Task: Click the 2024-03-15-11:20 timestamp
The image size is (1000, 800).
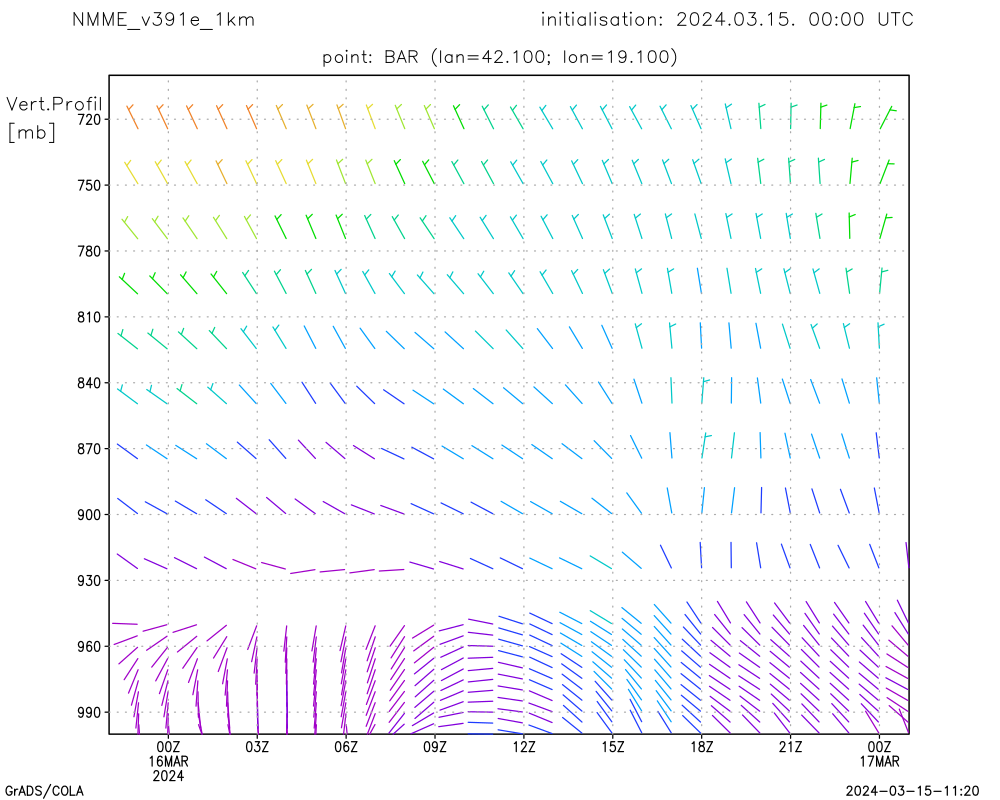Action: pos(913,791)
